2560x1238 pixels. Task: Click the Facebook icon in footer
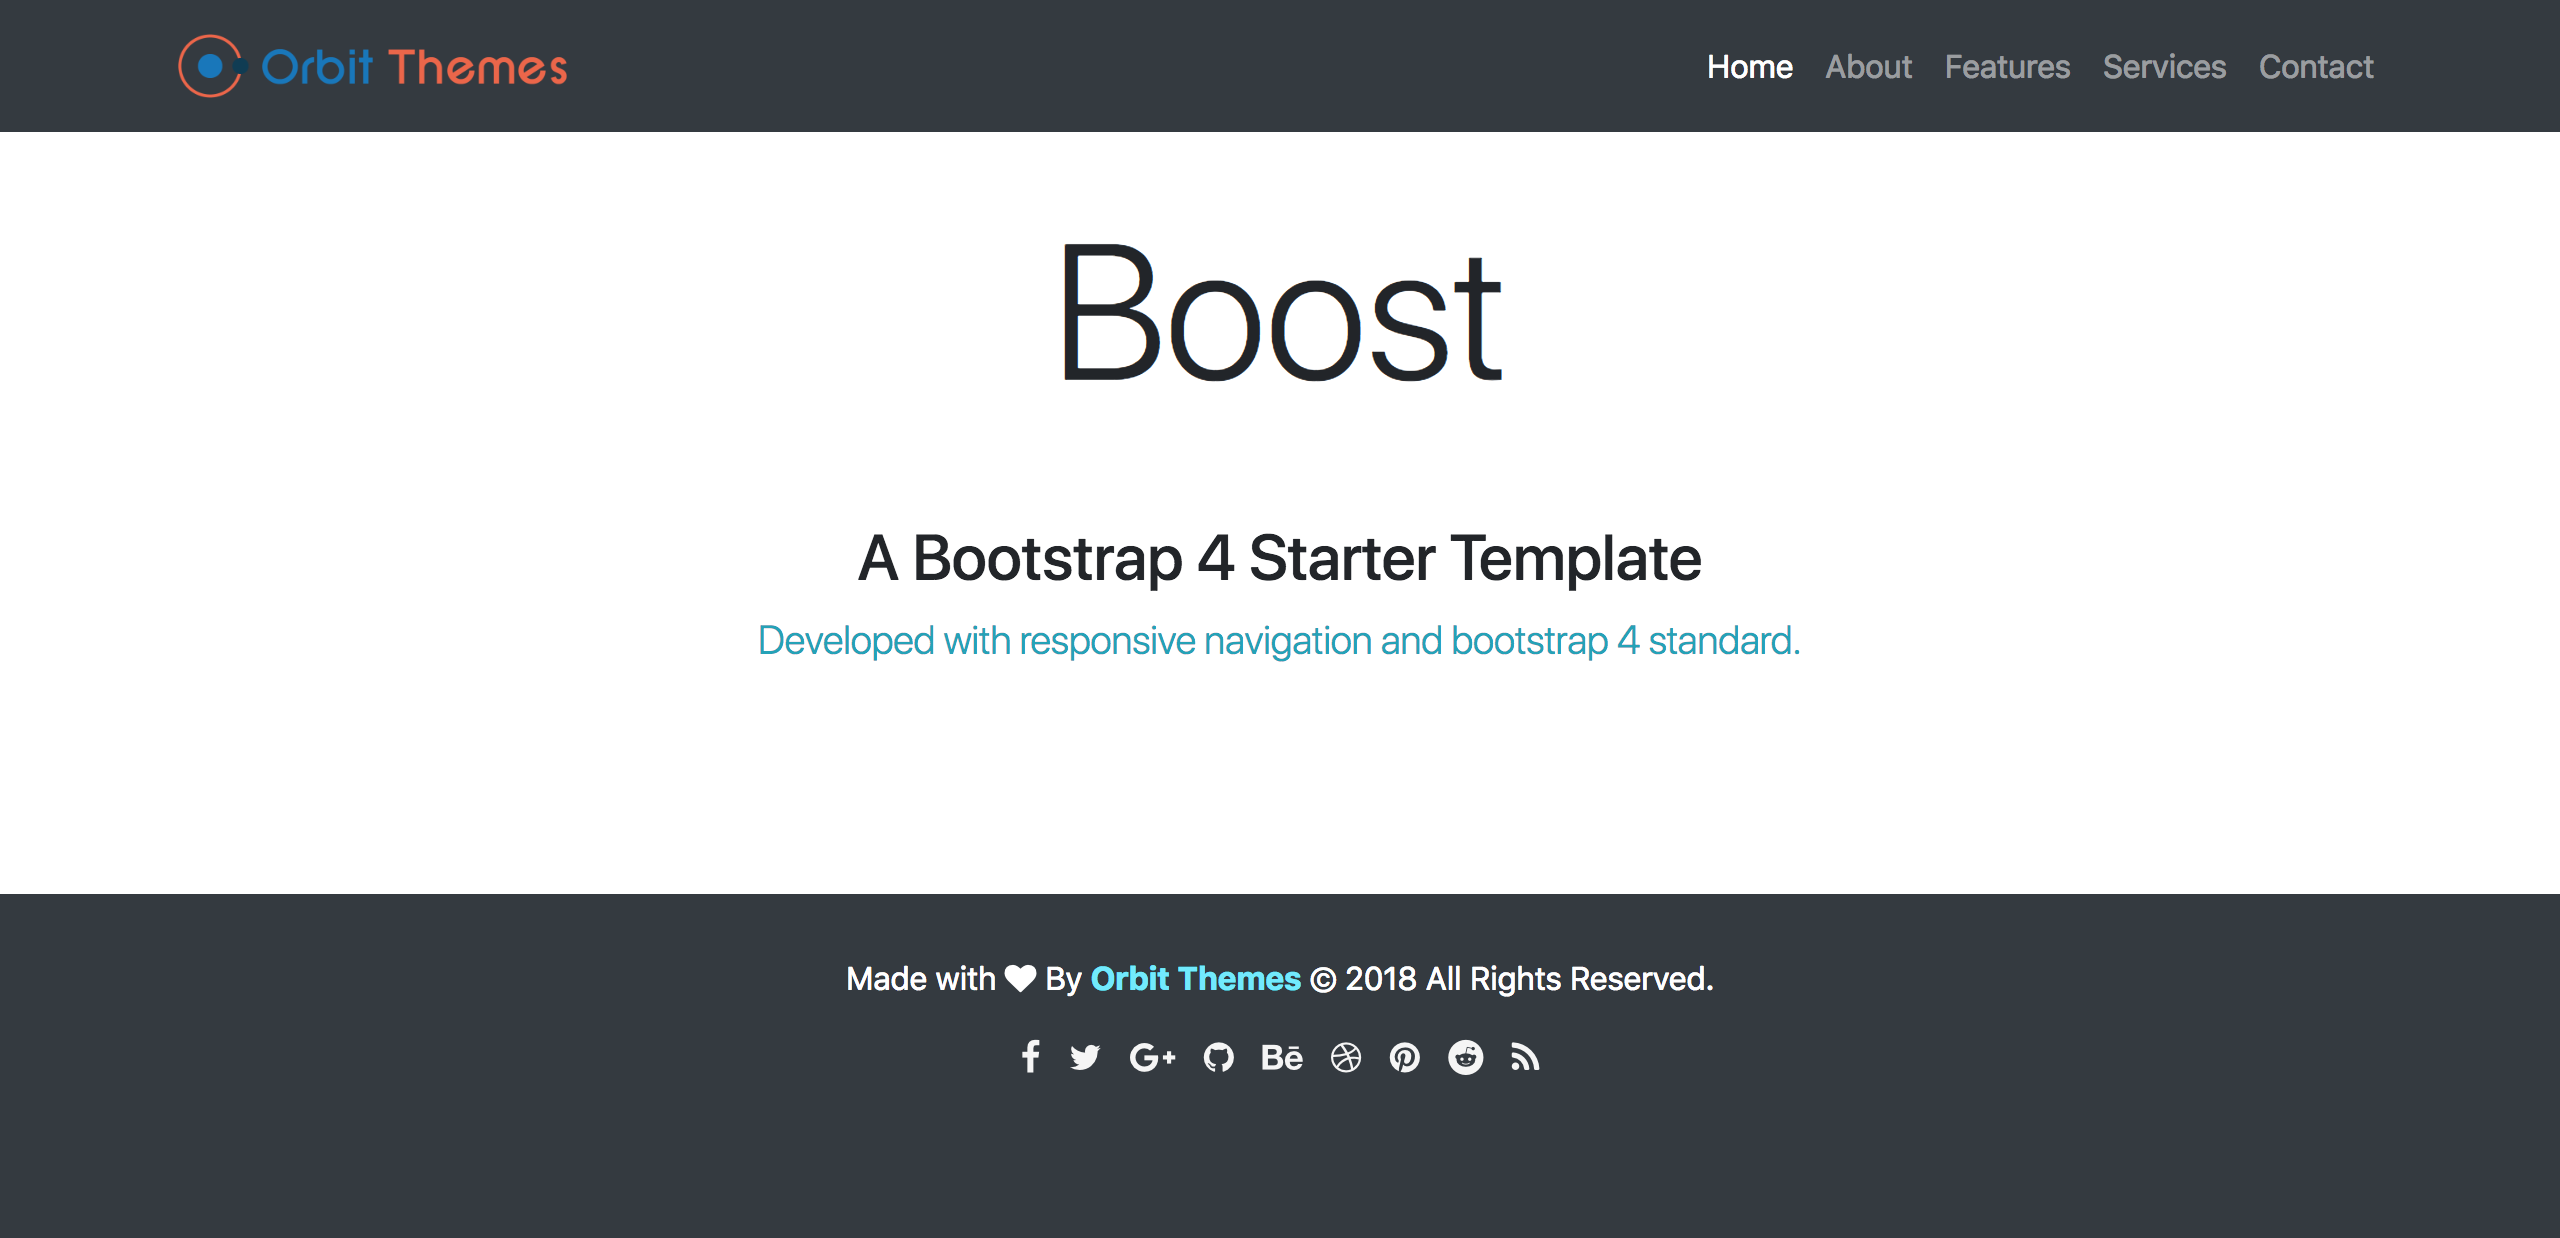pos(1030,1057)
